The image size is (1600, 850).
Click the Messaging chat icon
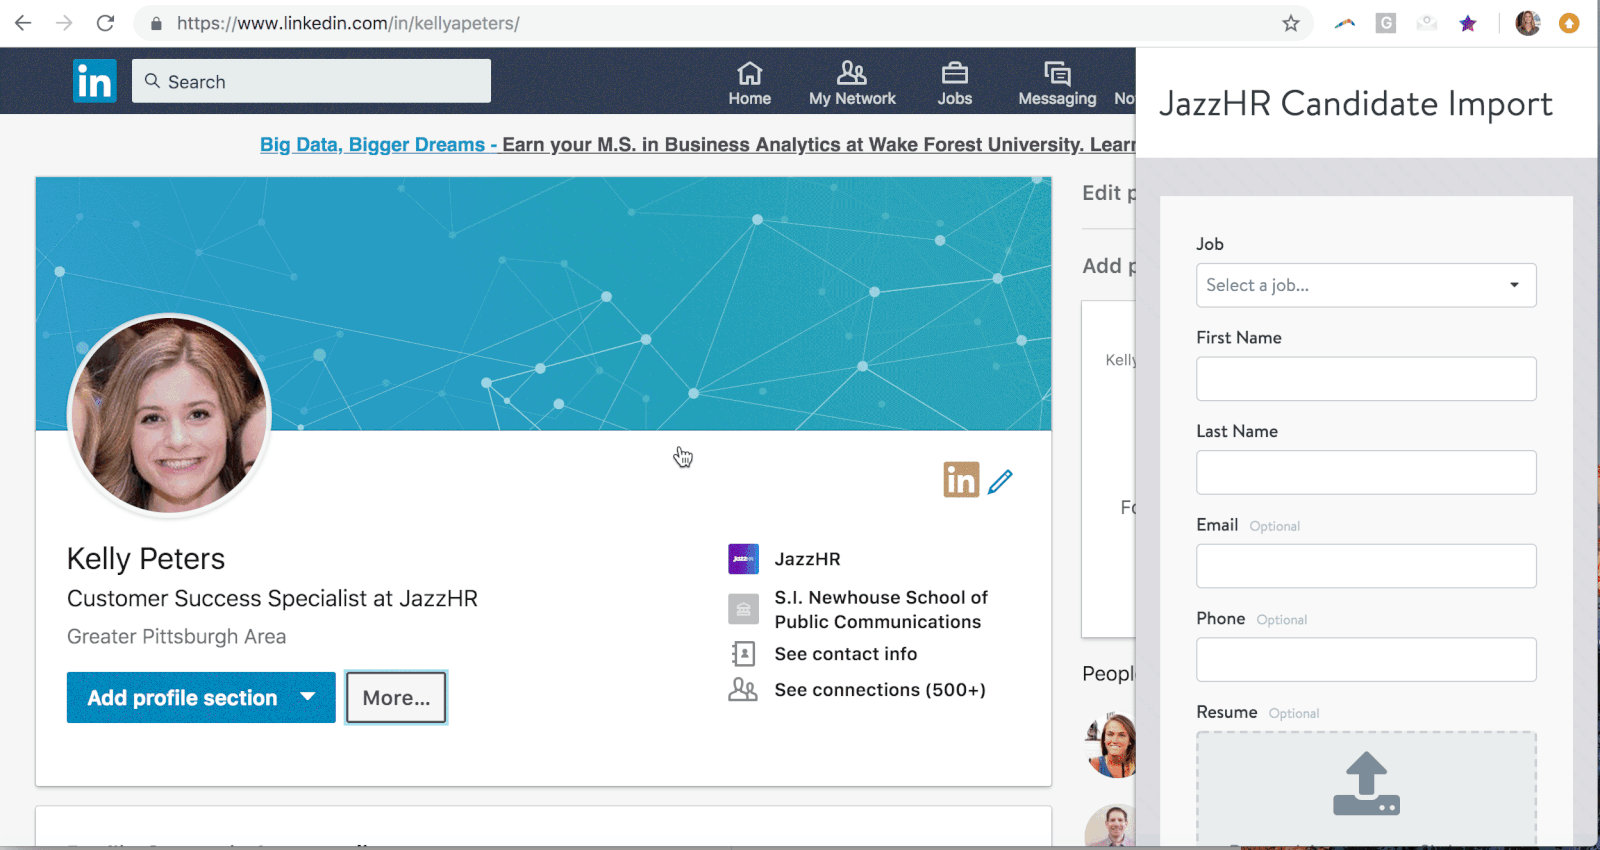[x=1057, y=73]
